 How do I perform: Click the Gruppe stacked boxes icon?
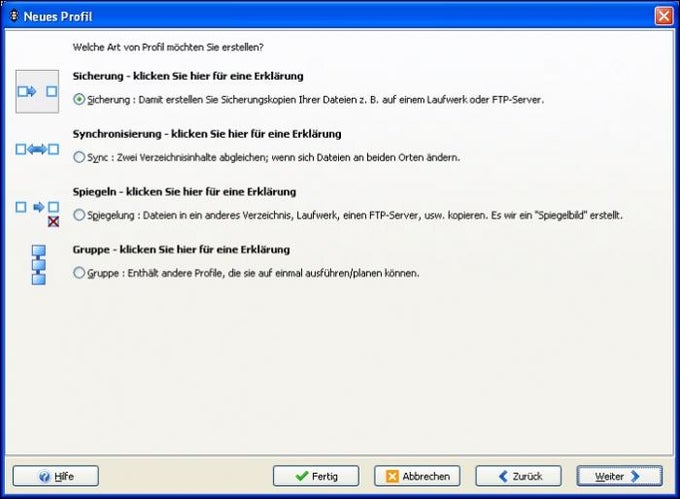click(x=39, y=265)
